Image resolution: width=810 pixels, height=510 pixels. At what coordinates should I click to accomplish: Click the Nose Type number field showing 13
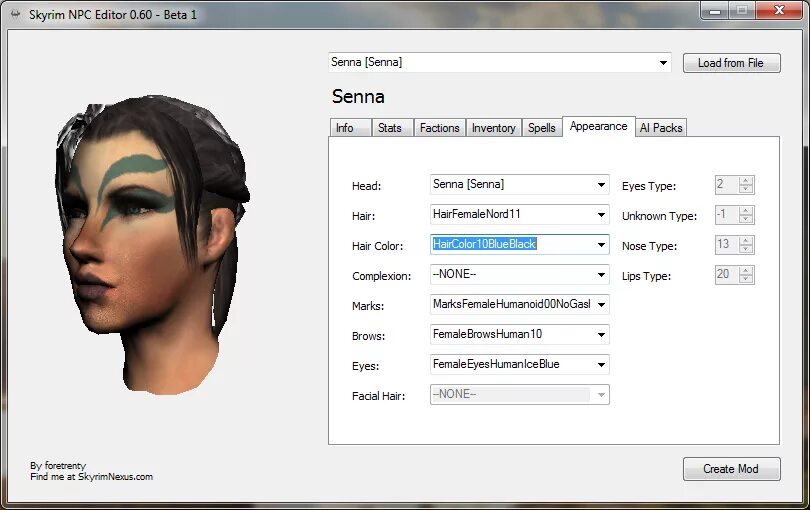tap(727, 244)
